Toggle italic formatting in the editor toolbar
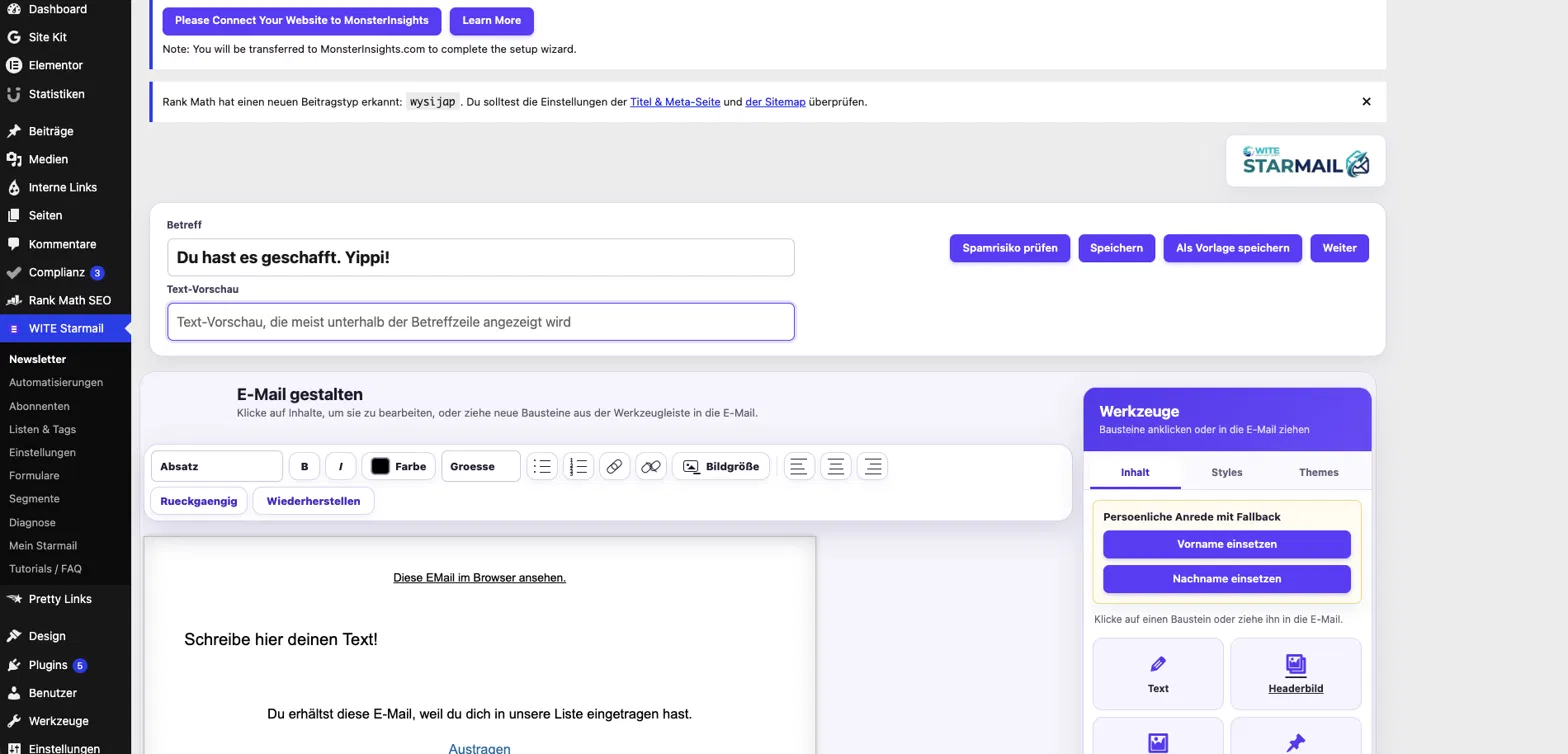 [341, 466]
